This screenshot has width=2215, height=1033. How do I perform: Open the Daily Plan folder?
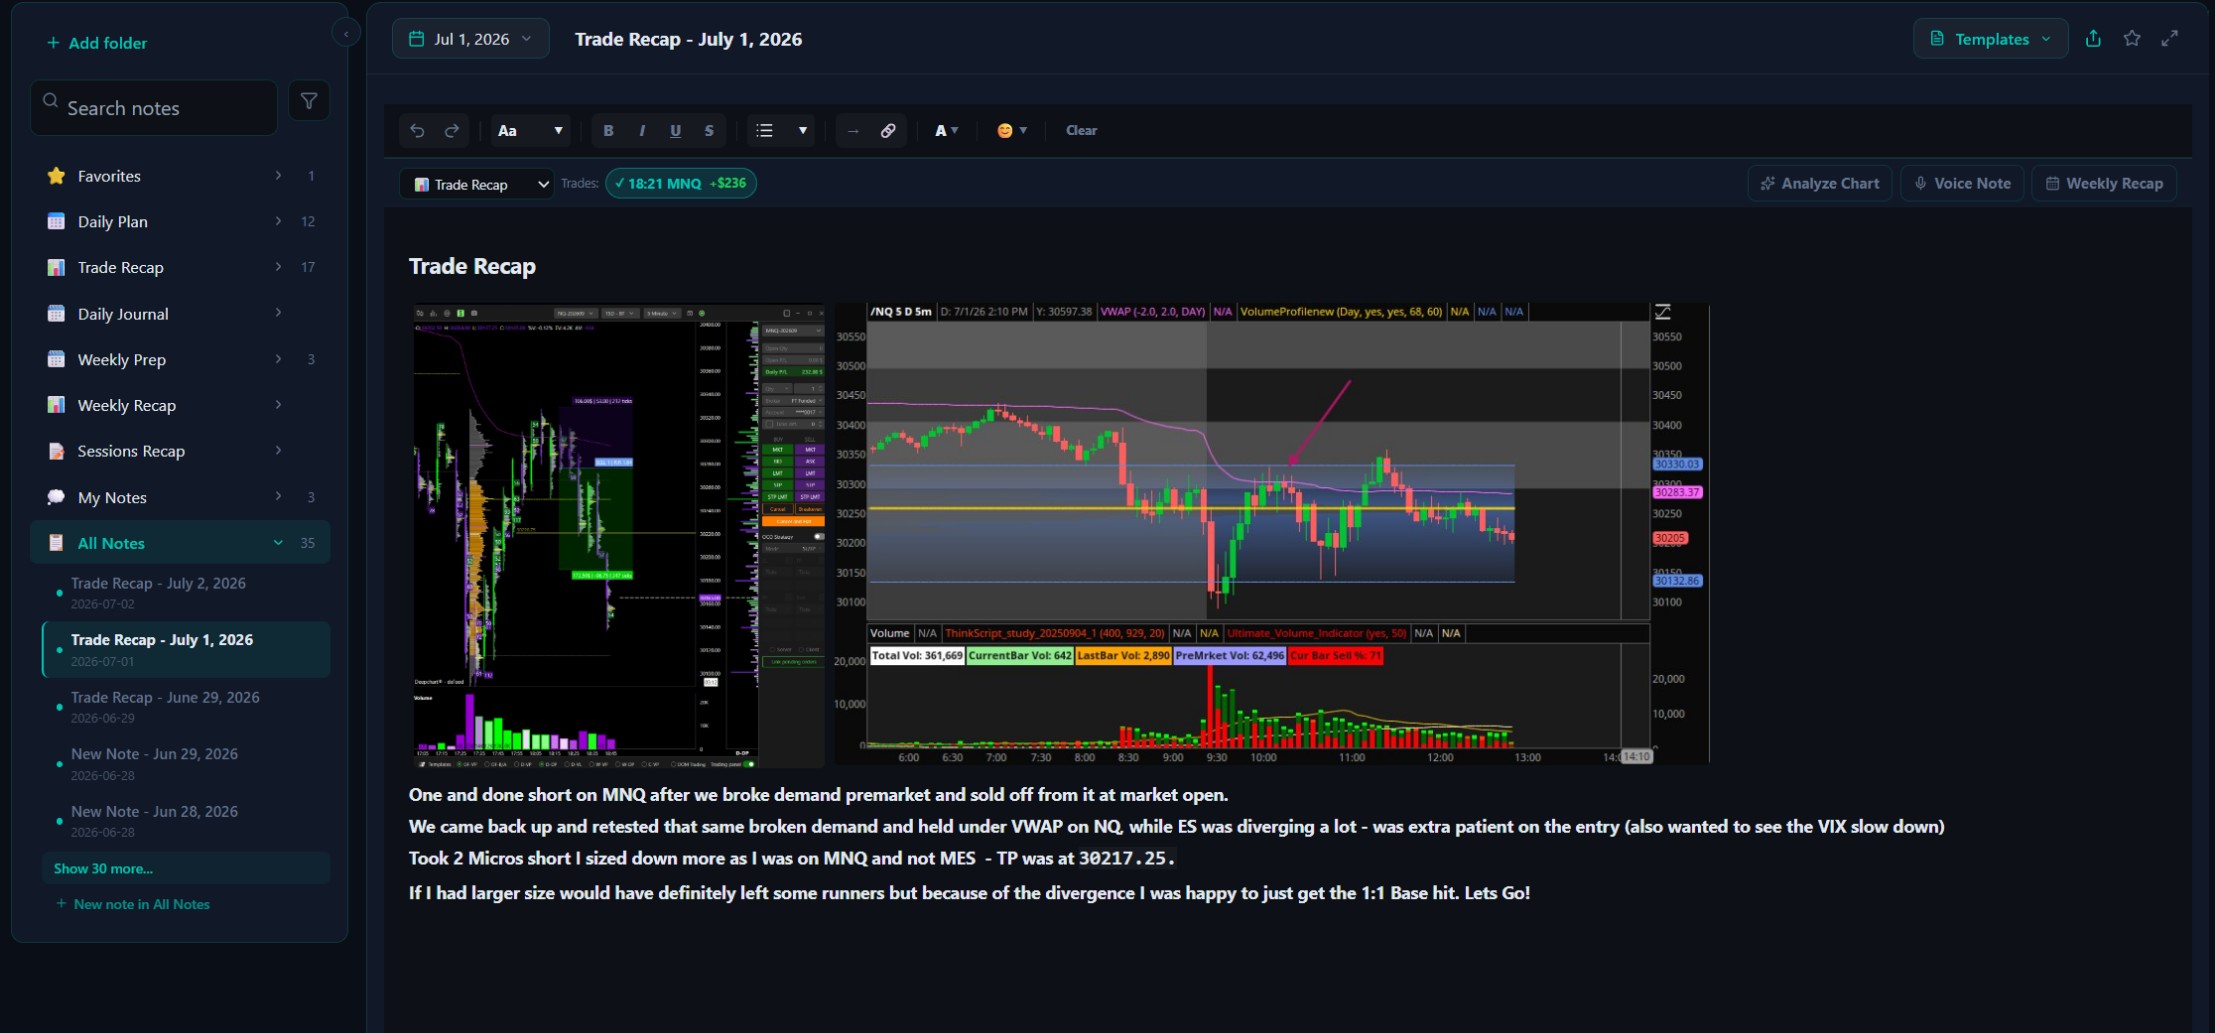pos(180,222)
